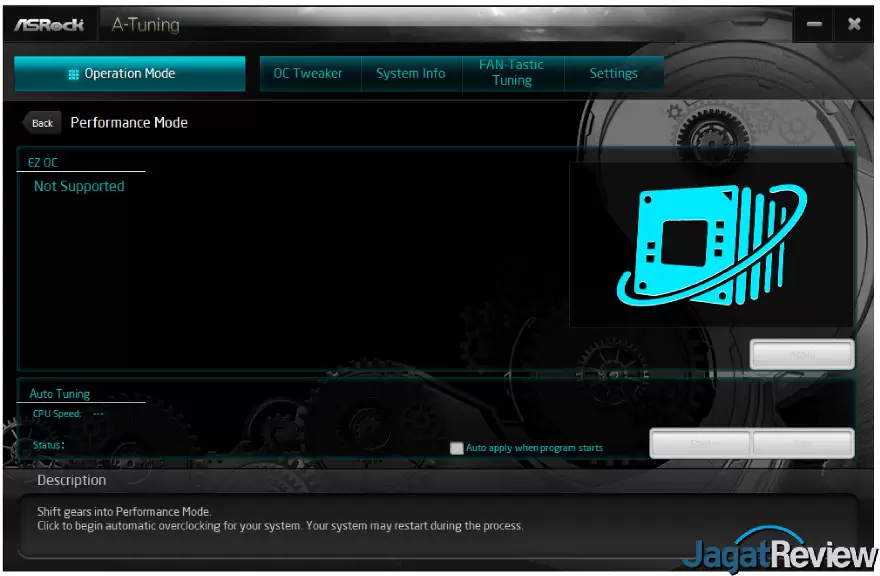Click the Performance Mode heading

point(129,123)
